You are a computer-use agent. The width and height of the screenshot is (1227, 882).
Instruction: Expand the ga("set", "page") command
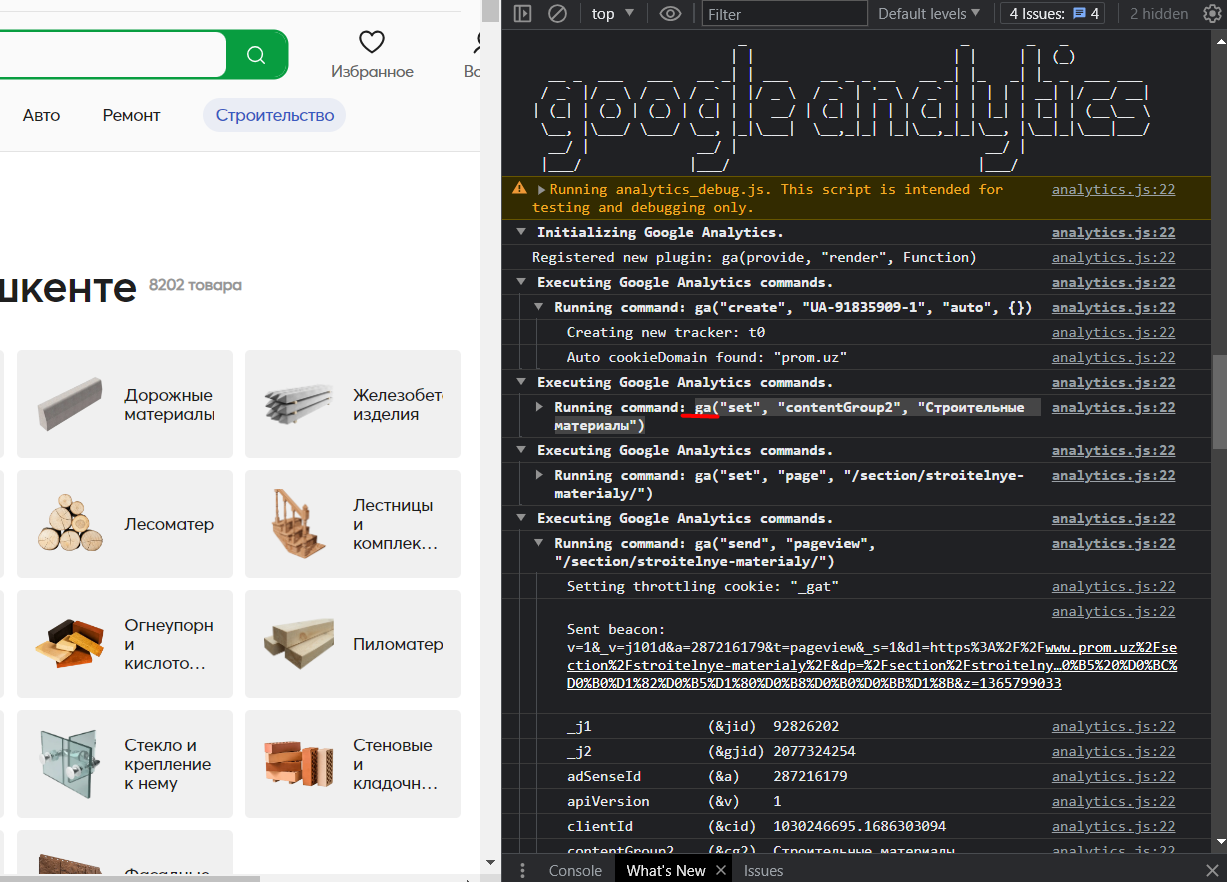coord(539,475)
